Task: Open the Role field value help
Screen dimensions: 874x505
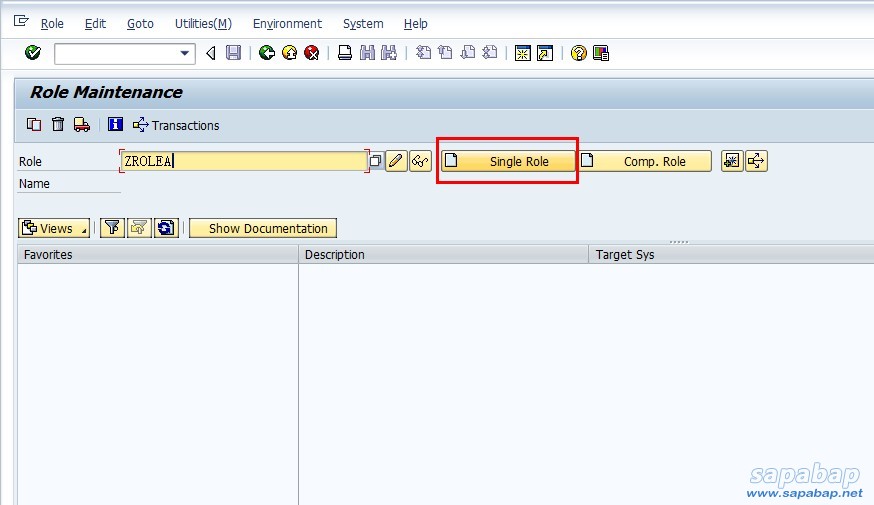Action: coord(376,161)
